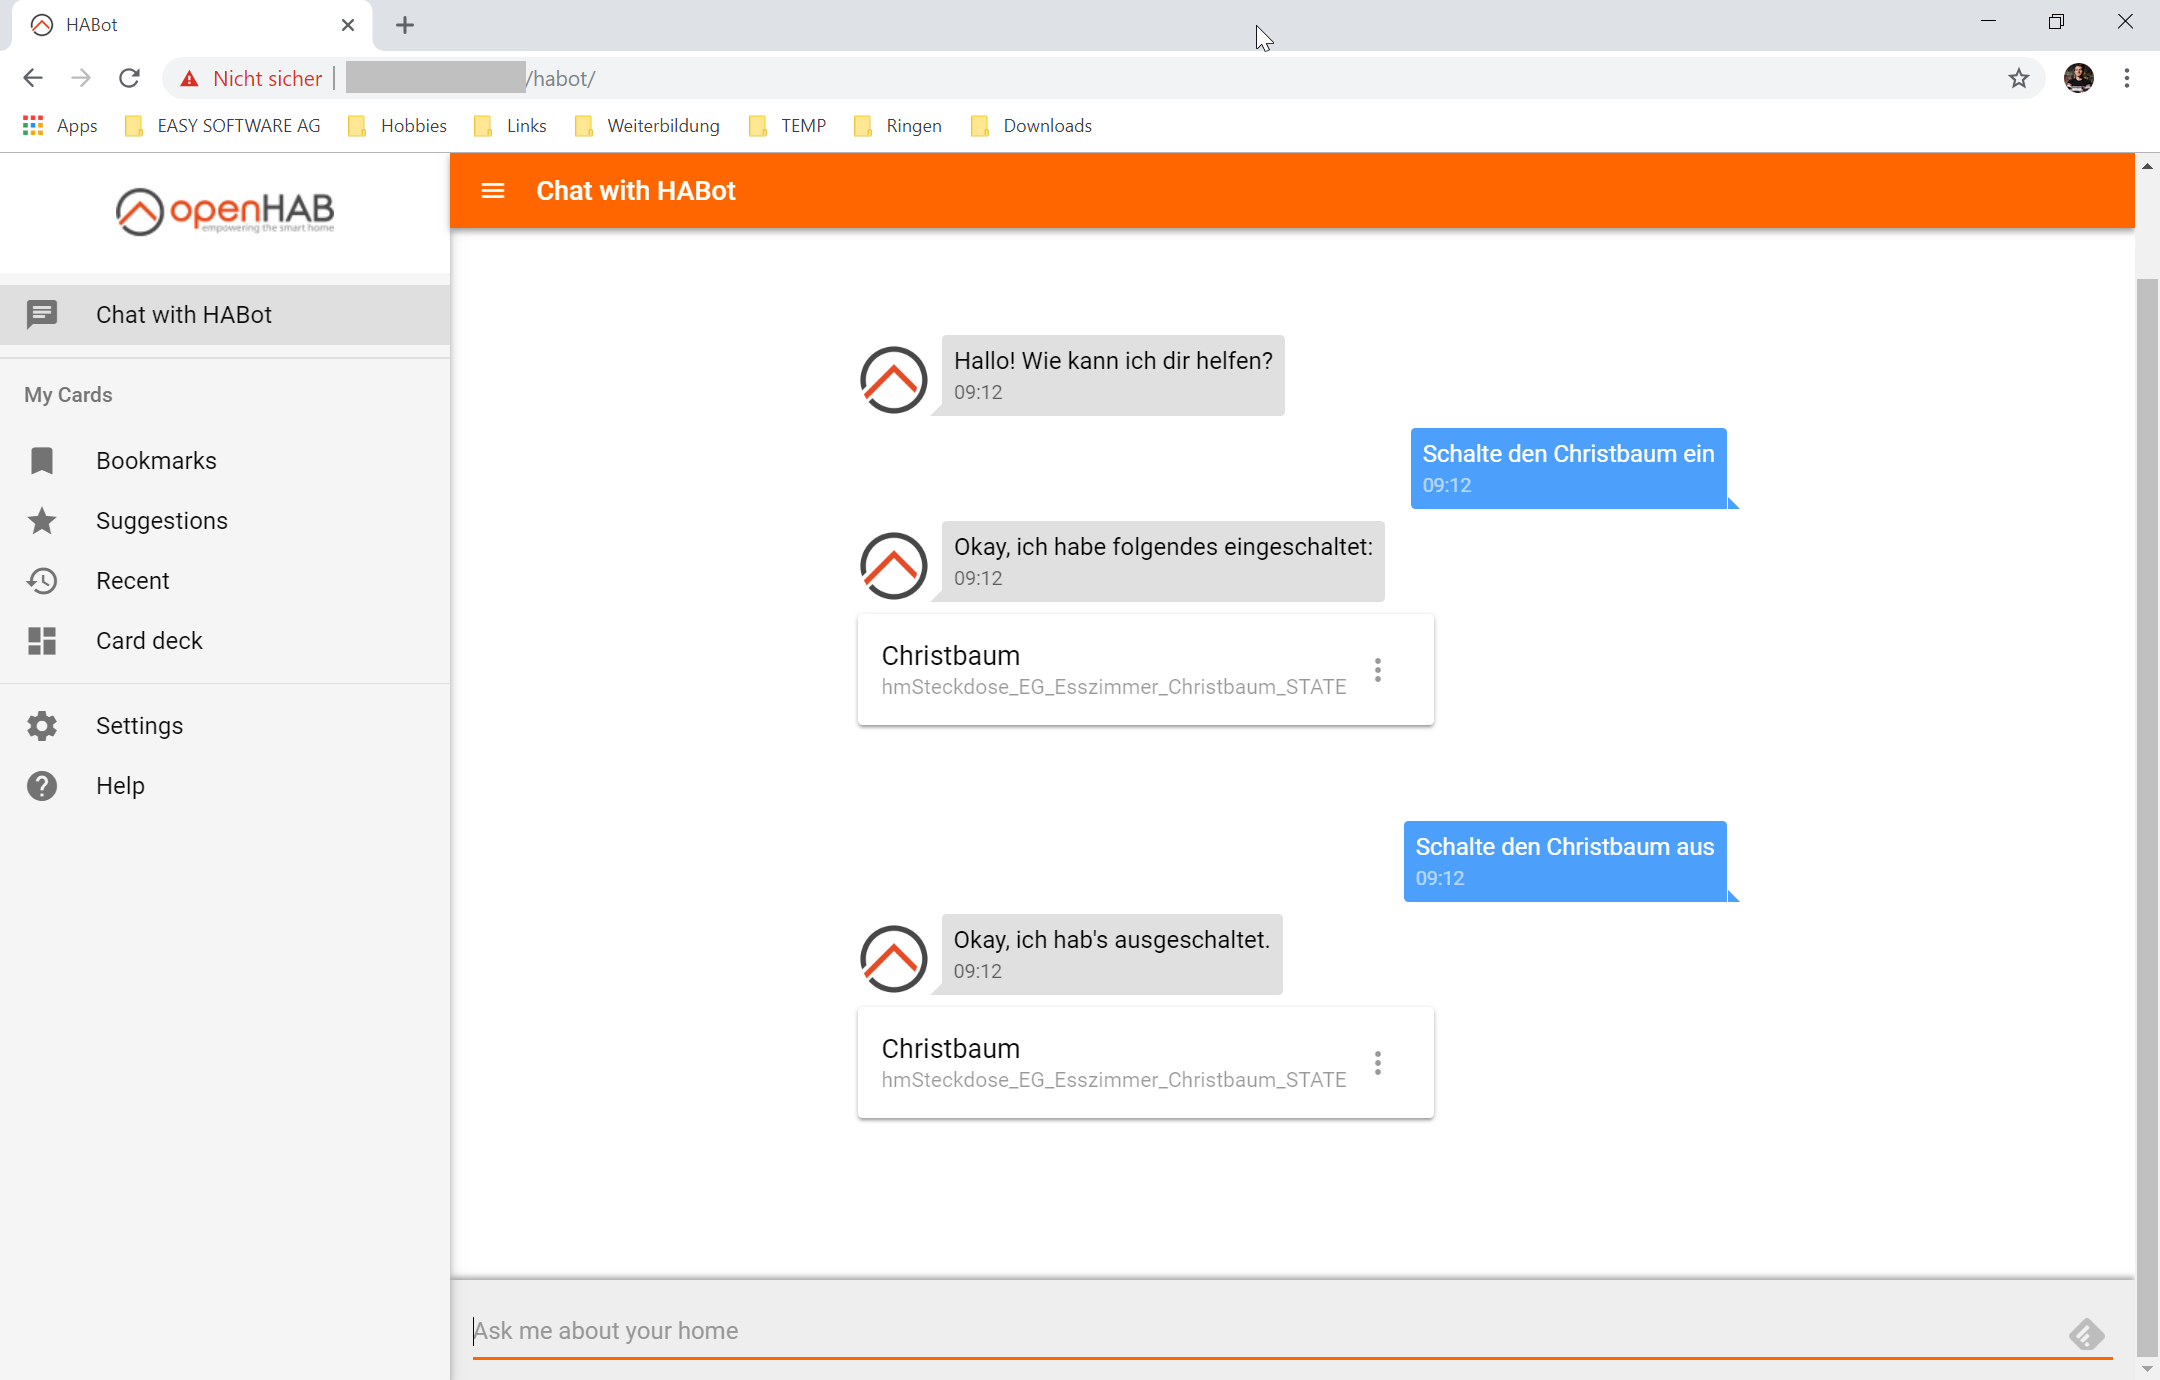Toggle the hamburger menu in orange header
The width and height of the screenshot is (2160, 1380).
coord(493,191)
